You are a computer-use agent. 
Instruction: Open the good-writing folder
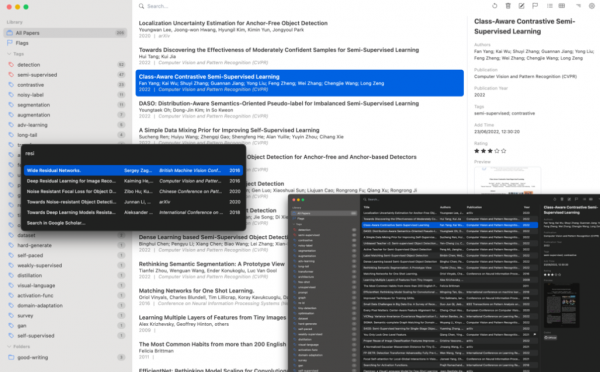click(x=65, y=357)
